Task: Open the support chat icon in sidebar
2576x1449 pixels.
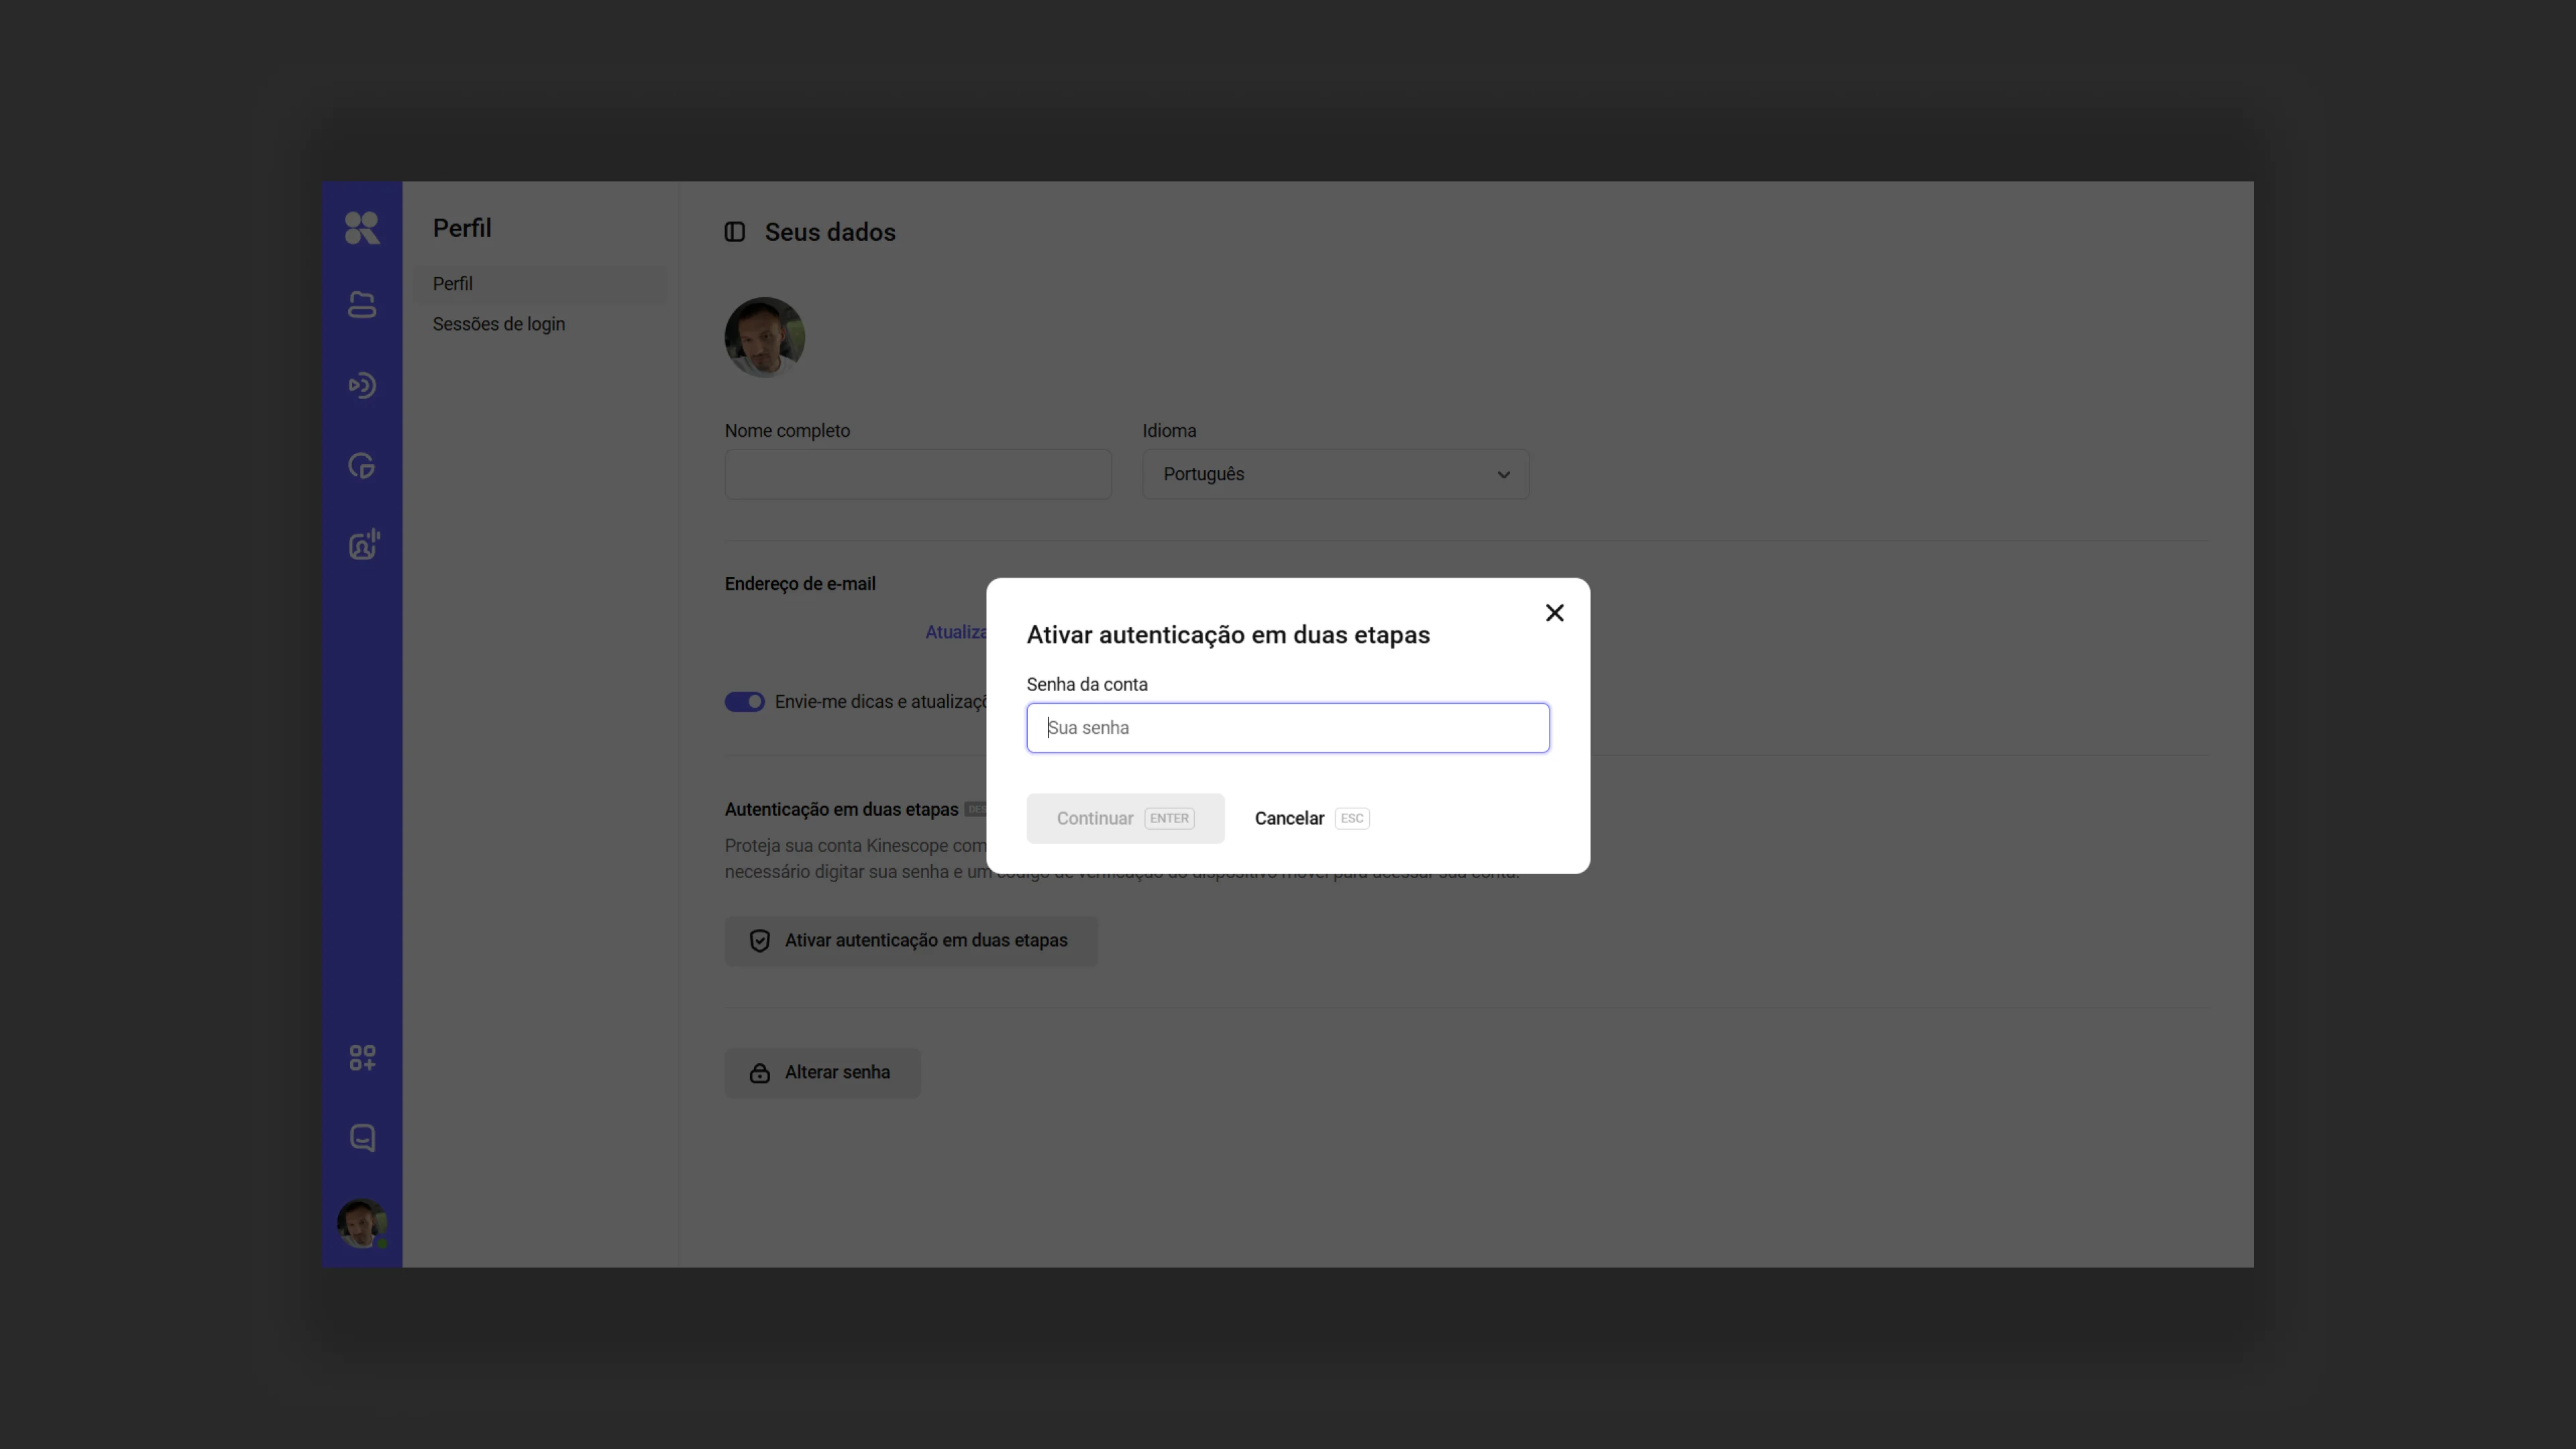Action: (x=362, y=1138)
